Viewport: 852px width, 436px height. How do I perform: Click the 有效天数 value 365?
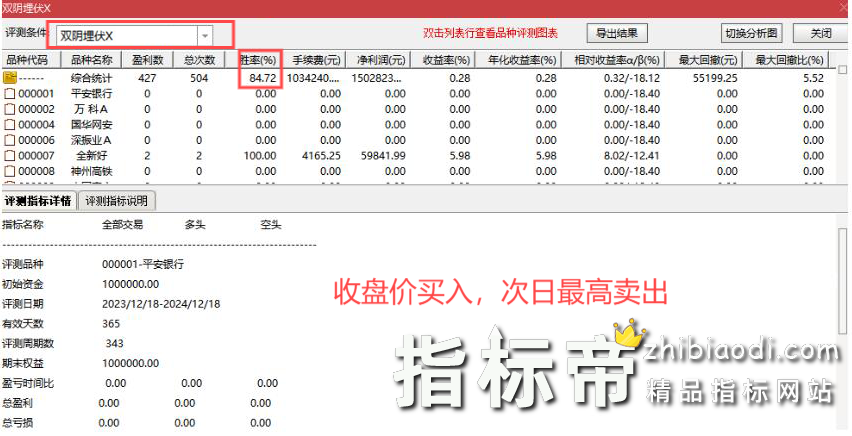[111, 323]
